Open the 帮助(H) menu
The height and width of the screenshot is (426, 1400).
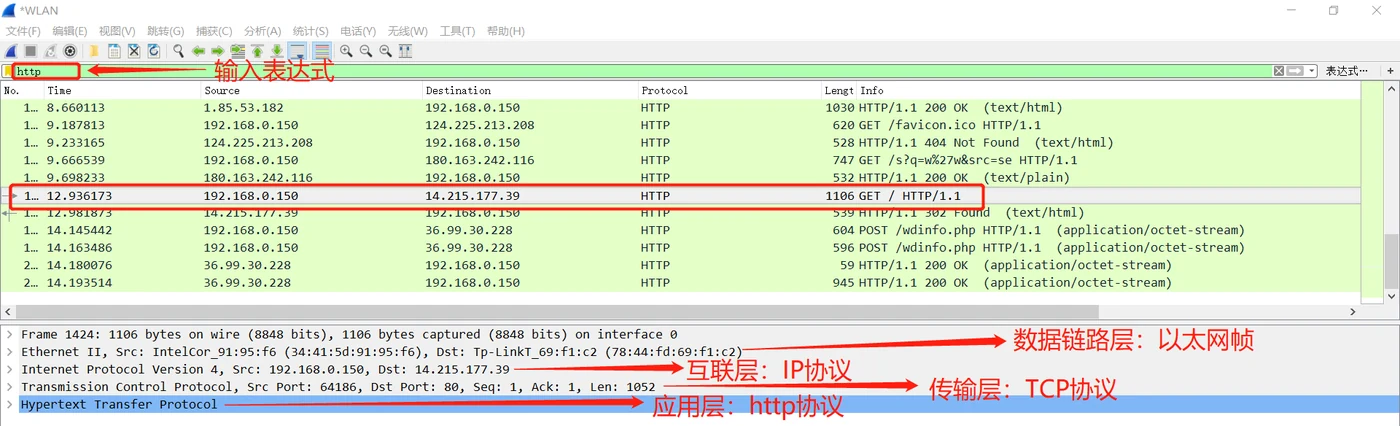point(505,31)
